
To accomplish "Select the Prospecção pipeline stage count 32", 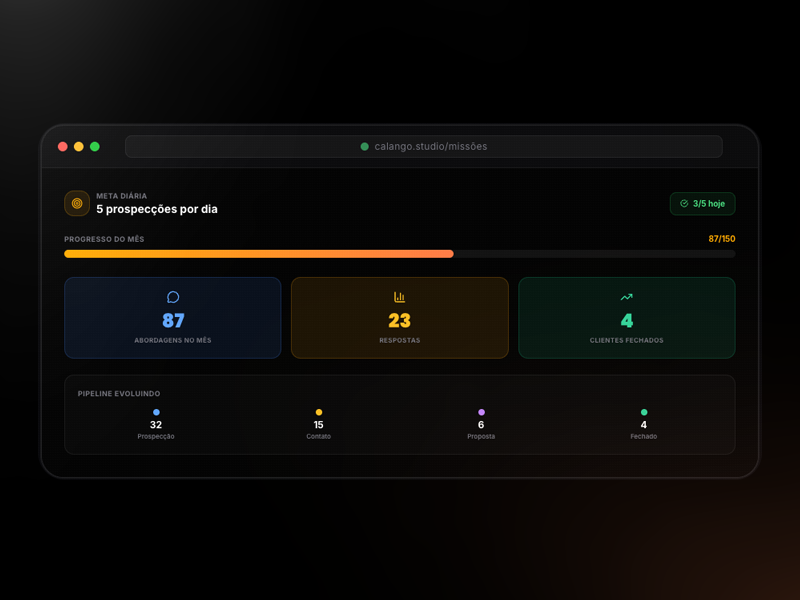I will coord(156,425).
